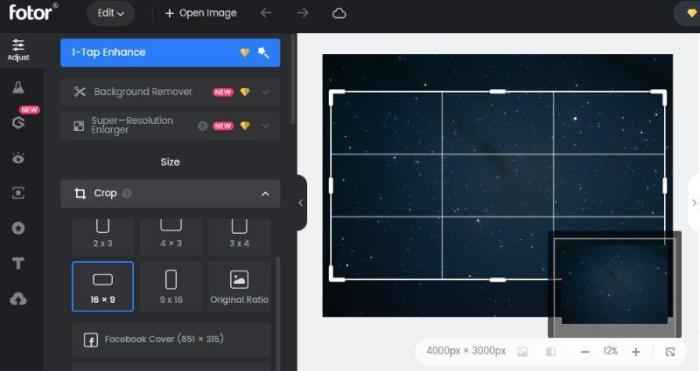
Task: Open the Effects flask icon
Action: [x=18, y=88]
